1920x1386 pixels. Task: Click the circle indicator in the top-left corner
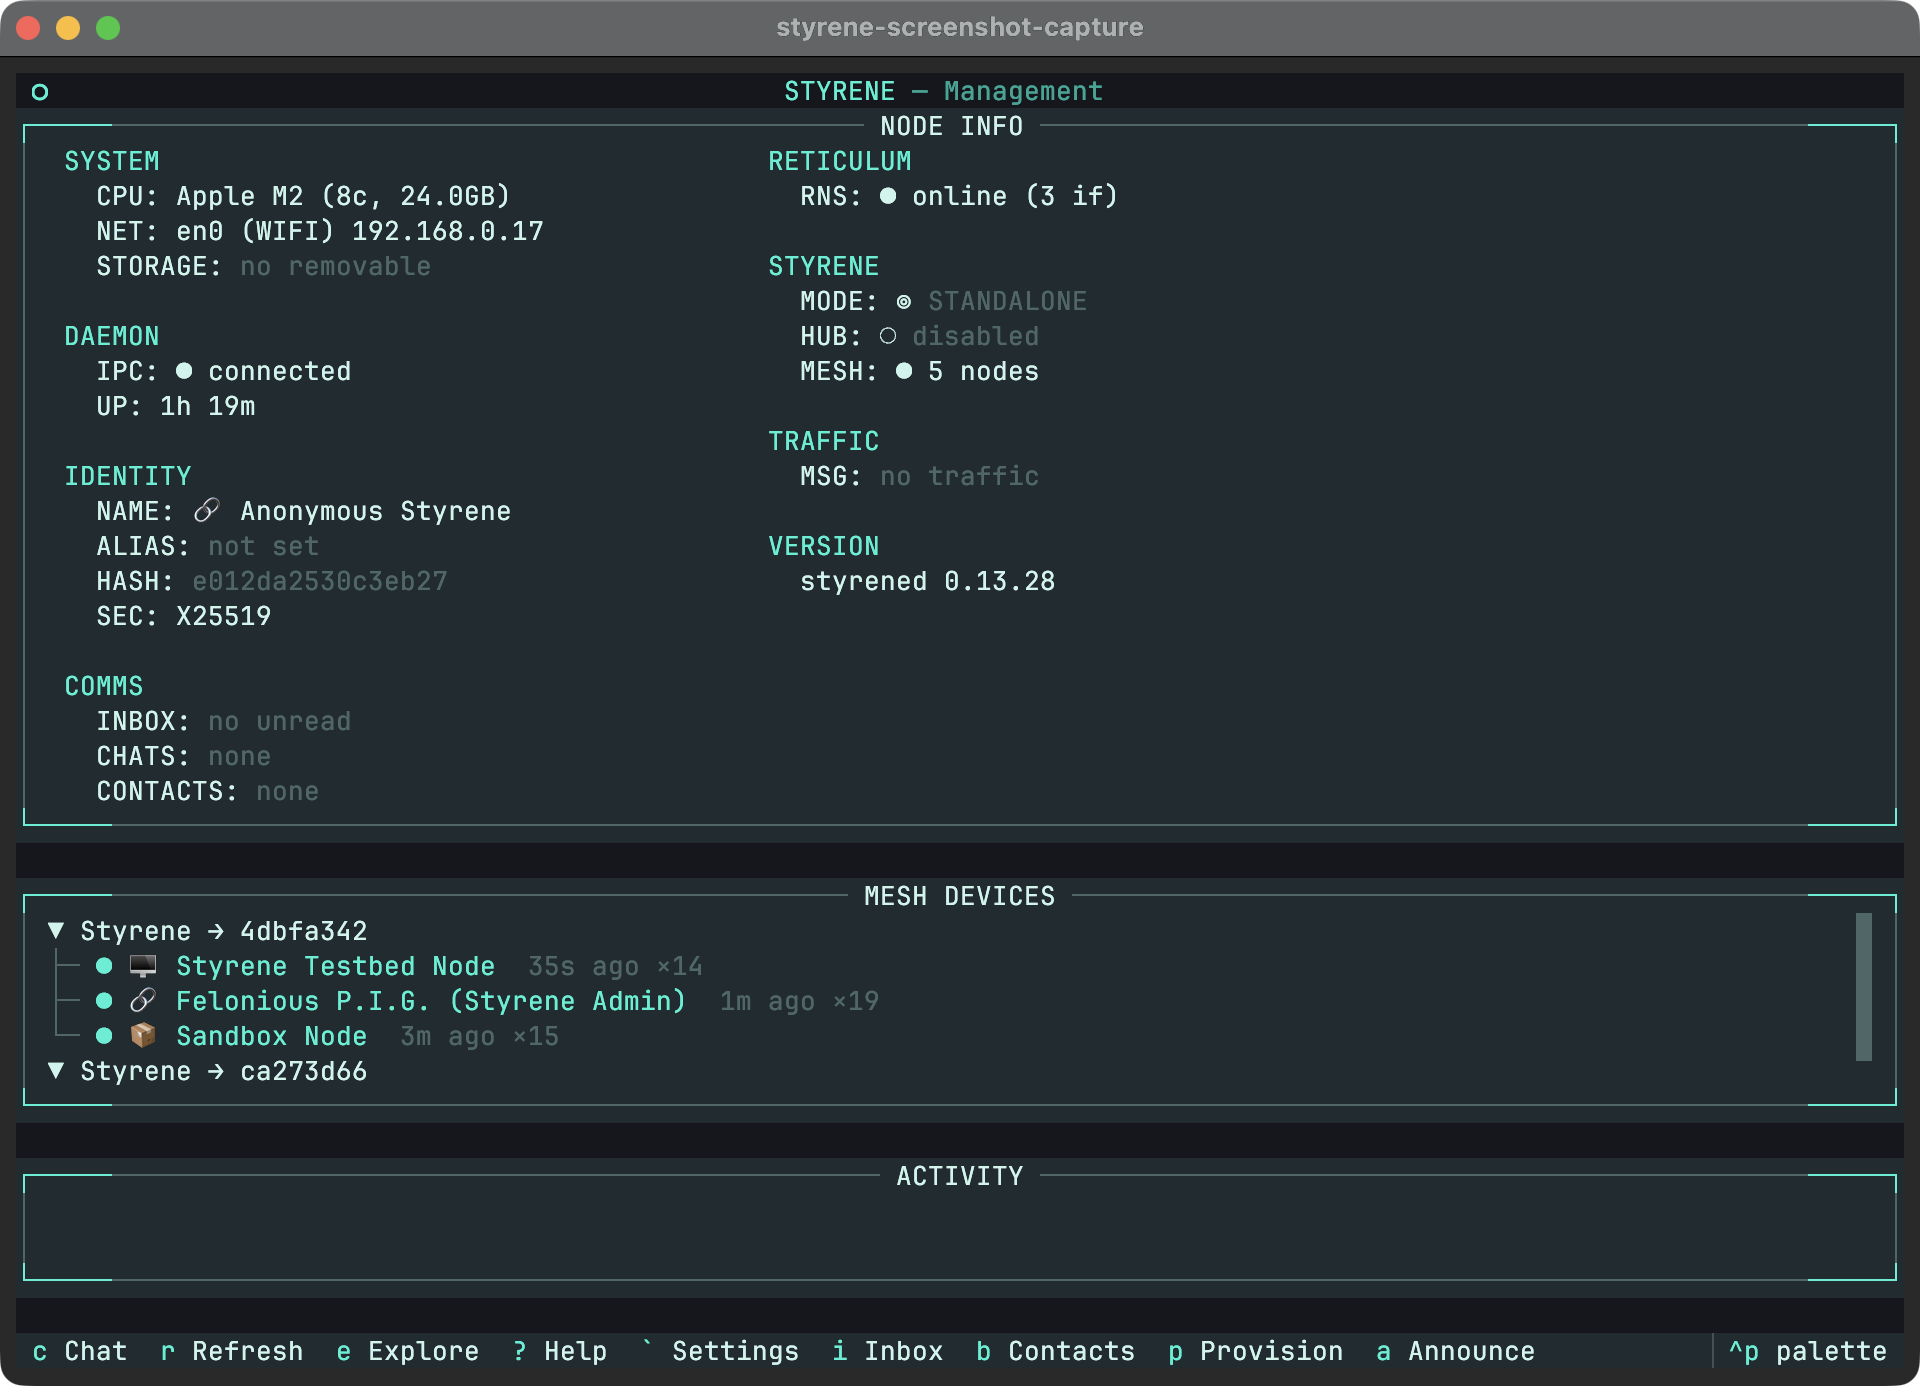click(39, 91)
